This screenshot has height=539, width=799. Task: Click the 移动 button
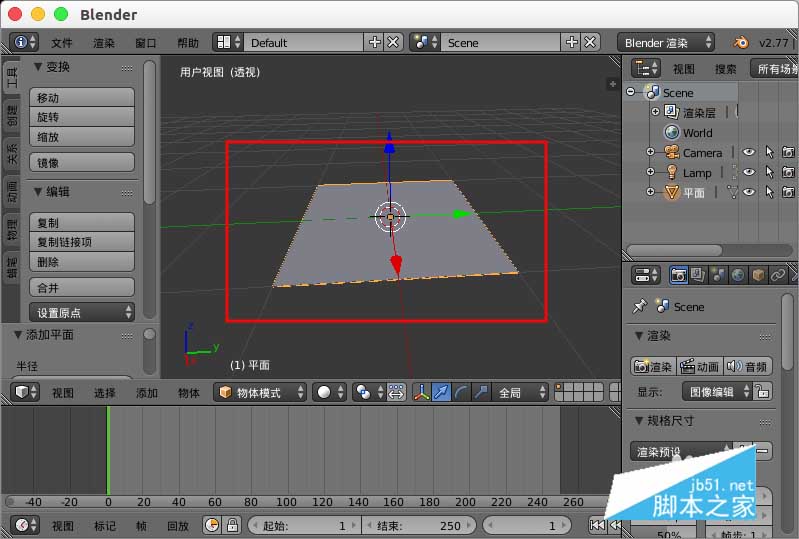[x=82, y=97]
